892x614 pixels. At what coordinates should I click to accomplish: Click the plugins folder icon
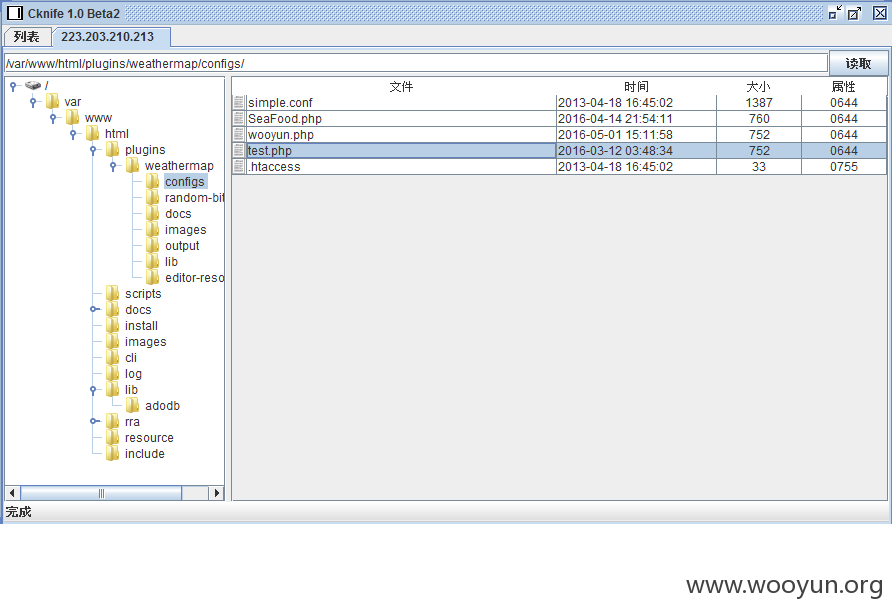coord(113,149)
